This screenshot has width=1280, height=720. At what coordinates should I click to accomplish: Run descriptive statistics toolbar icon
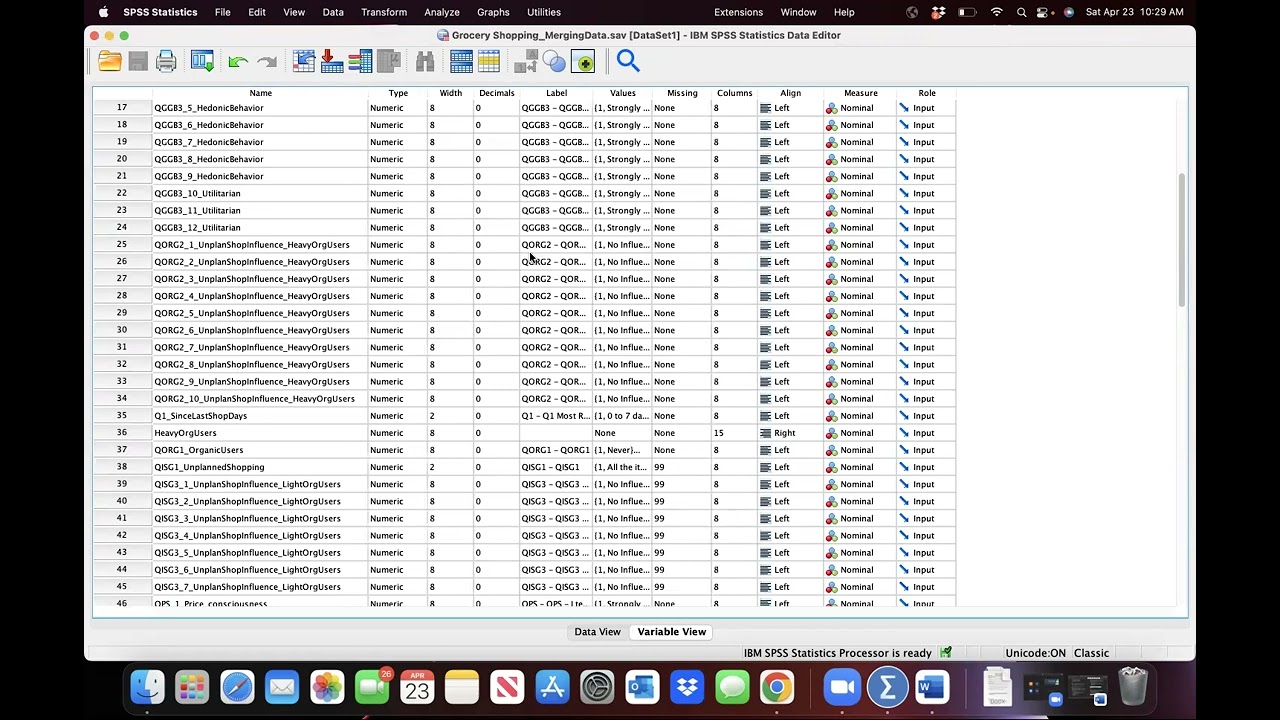(x=388, y=62)
